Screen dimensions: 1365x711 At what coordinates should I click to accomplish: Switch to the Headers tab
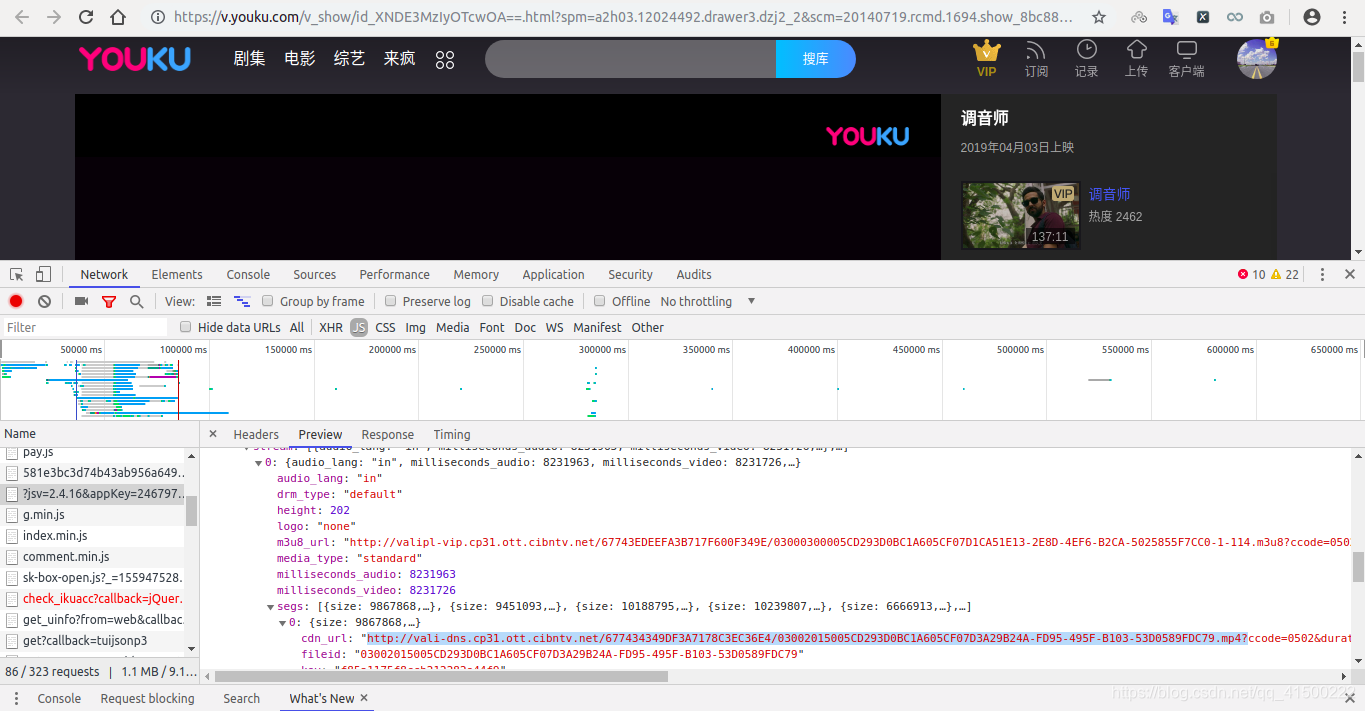coord(256,434)
